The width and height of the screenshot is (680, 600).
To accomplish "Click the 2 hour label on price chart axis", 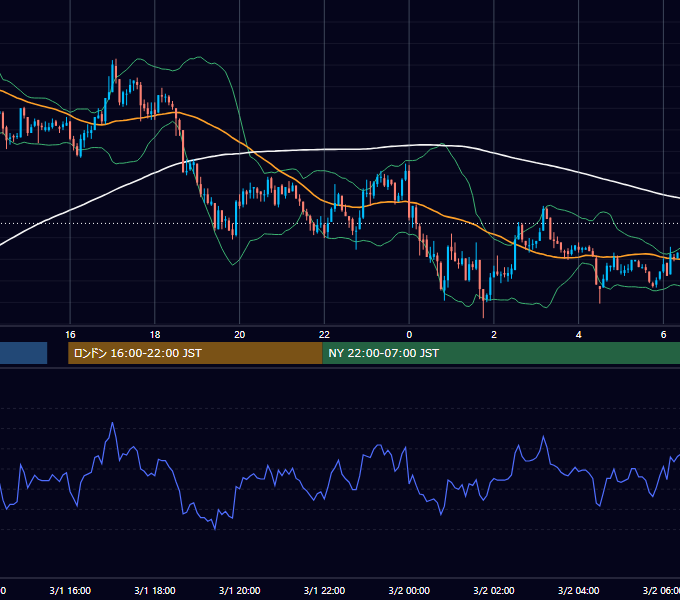I will coord(494,335).
